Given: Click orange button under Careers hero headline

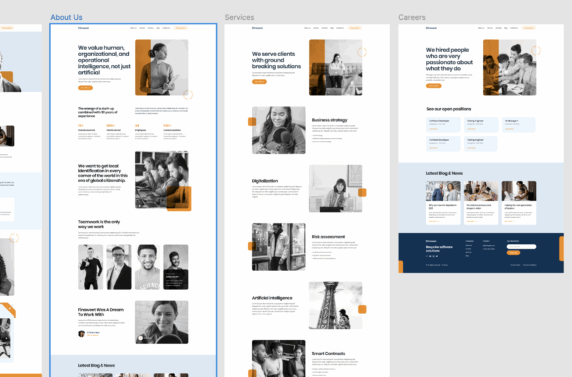Looking at the screenshot, I should (433, 86).
